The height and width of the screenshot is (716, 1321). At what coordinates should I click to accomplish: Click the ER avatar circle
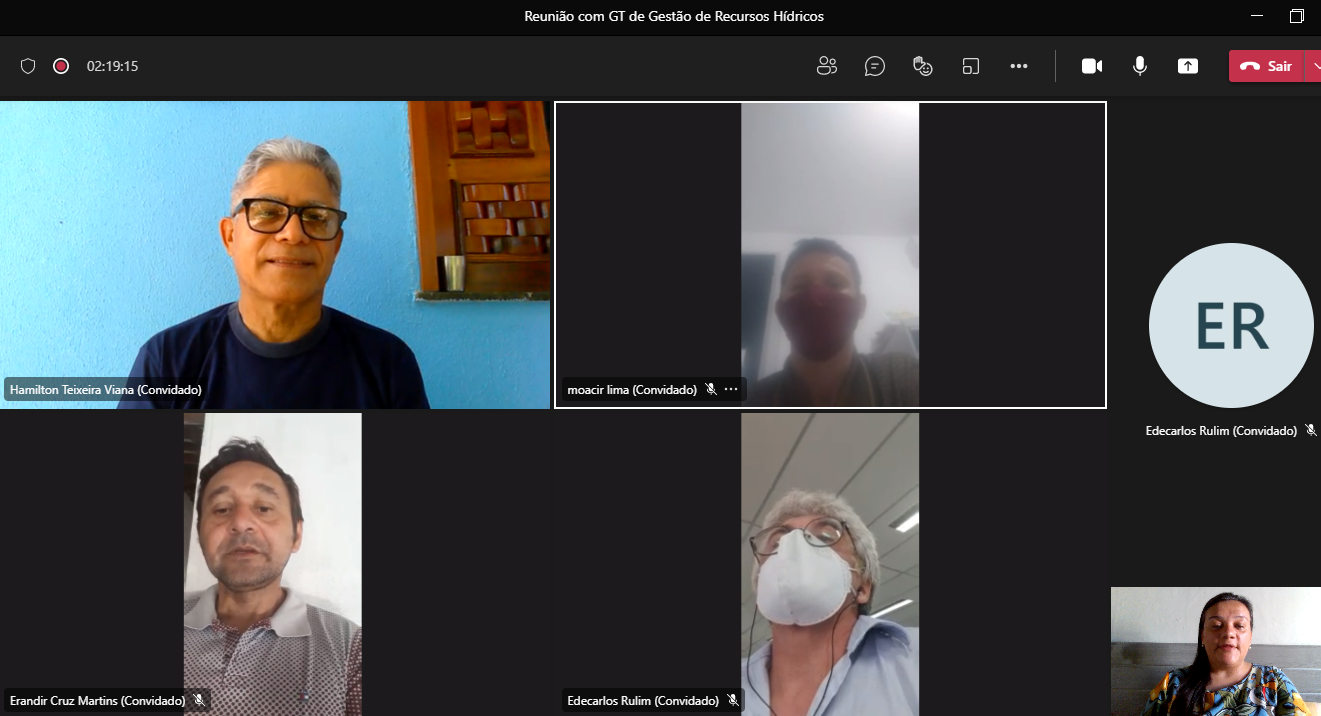click(1231, 325)
